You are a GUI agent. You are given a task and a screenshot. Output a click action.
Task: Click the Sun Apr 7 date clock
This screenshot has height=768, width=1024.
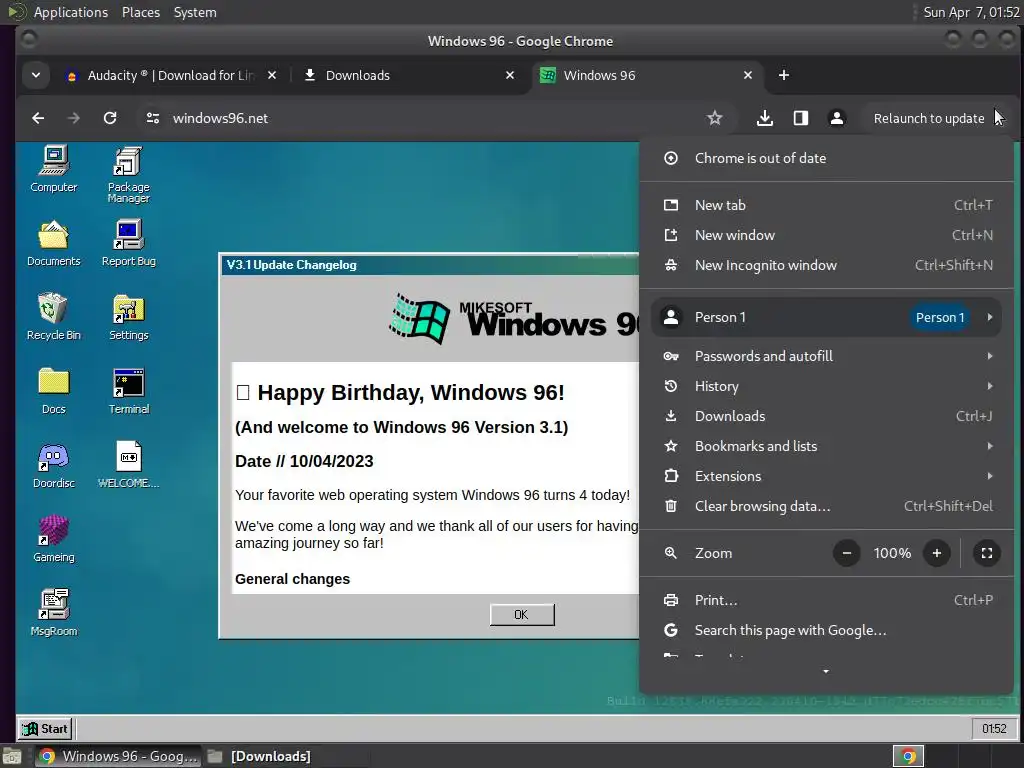[971, 12]
